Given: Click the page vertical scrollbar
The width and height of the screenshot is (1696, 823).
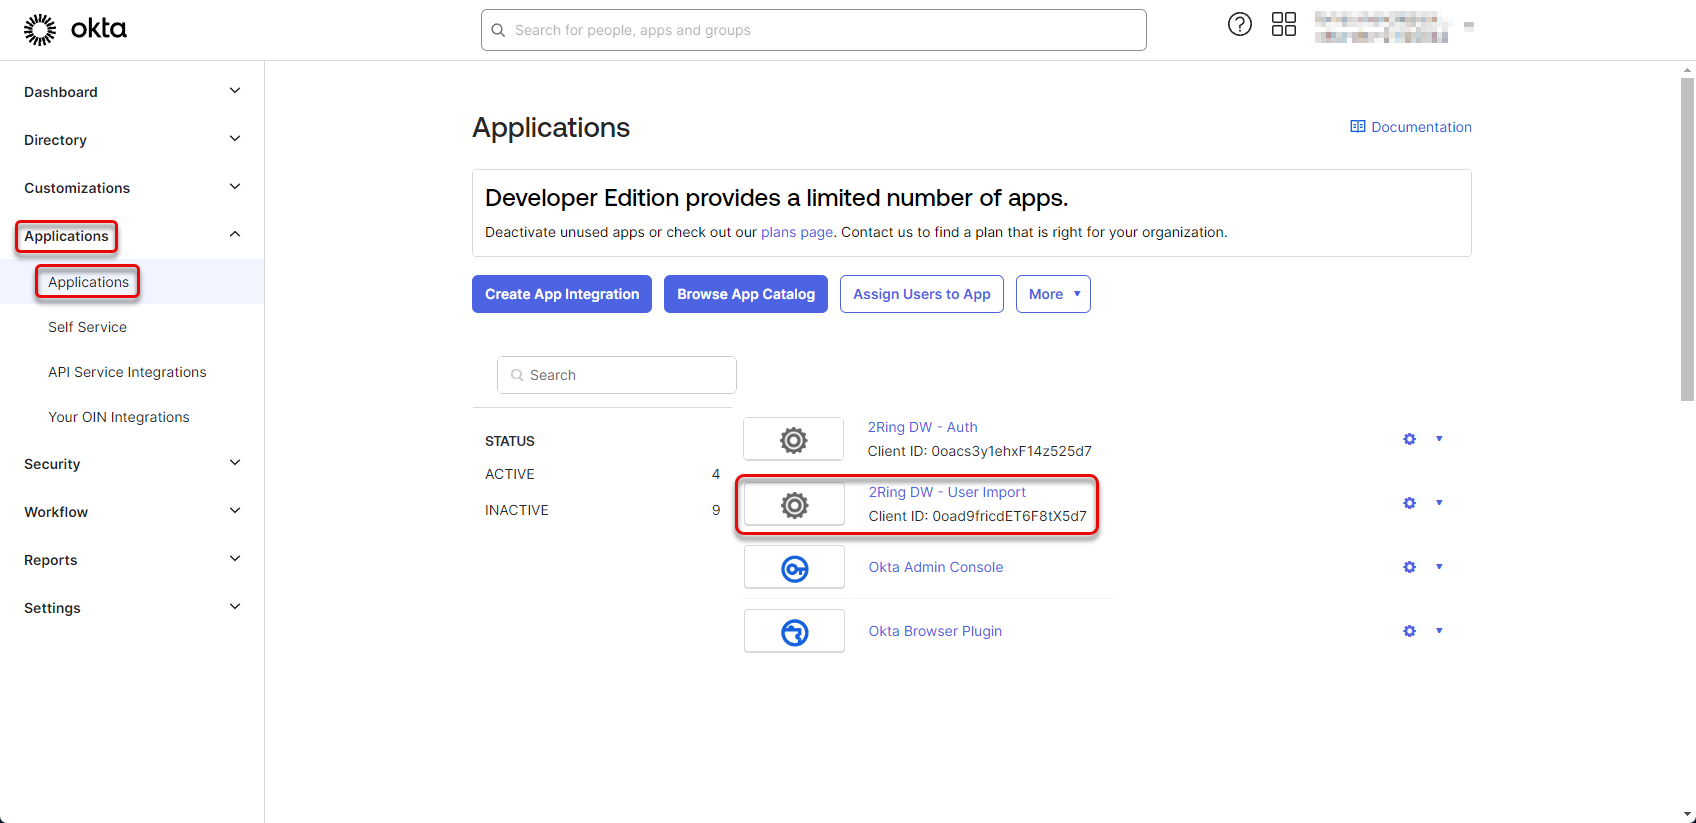Looking at the screenshot, I should tap(1687, 240).
